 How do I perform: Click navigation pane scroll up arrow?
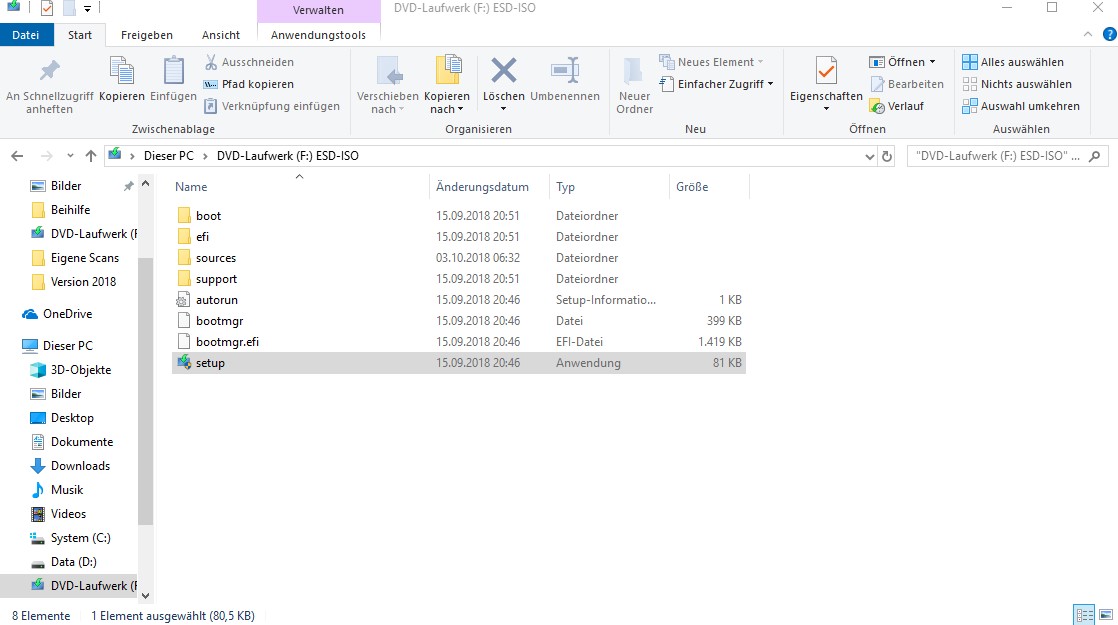tap(145, 184)
